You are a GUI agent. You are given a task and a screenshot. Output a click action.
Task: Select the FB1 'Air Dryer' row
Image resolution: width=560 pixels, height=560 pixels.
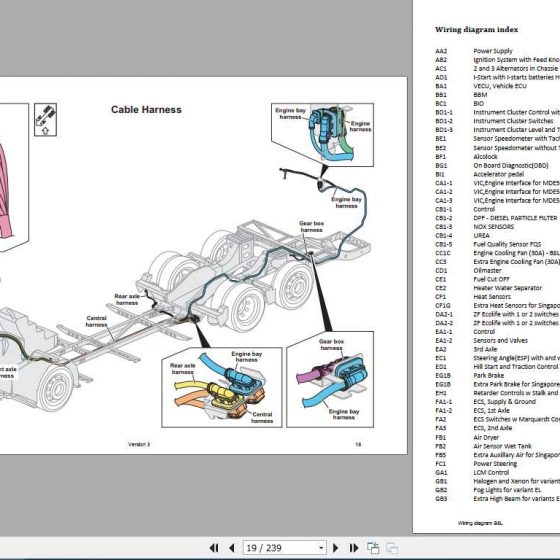[x=467, y=438]
